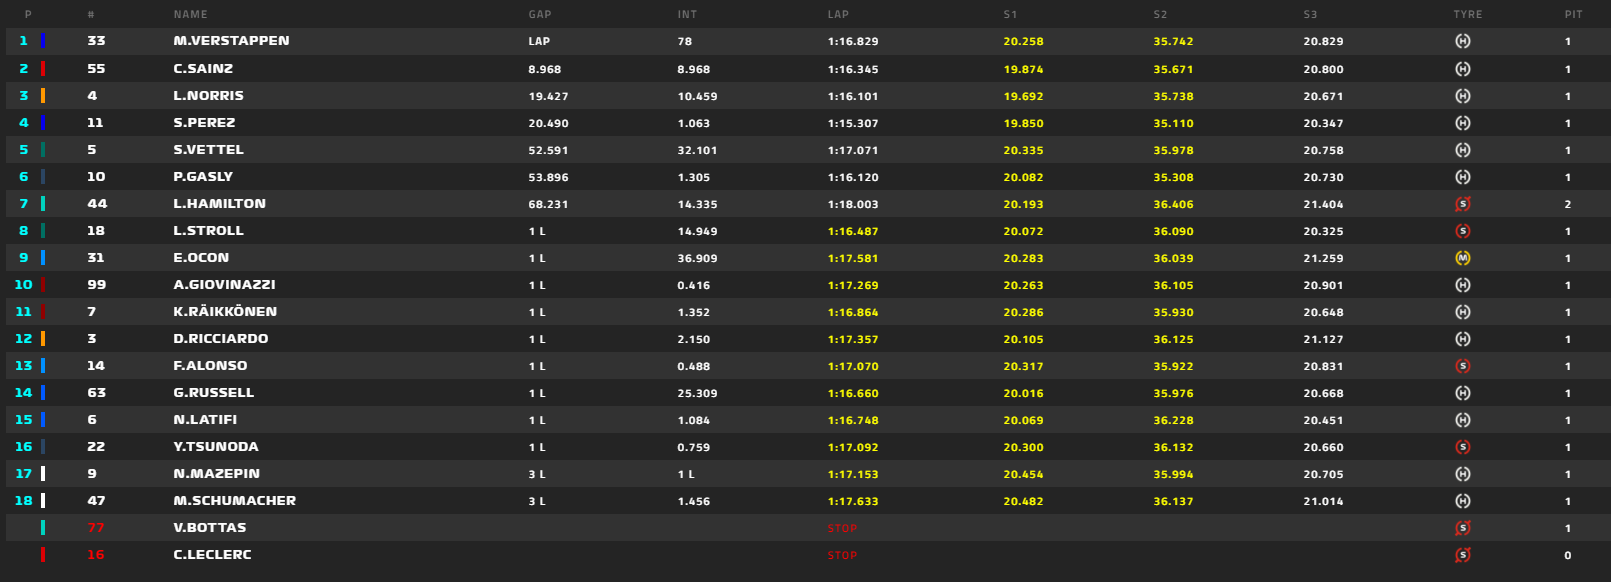Screen dimensions: 1611x582
Task: Click Stroll's red soft tyre icon
Action: 1462,231
